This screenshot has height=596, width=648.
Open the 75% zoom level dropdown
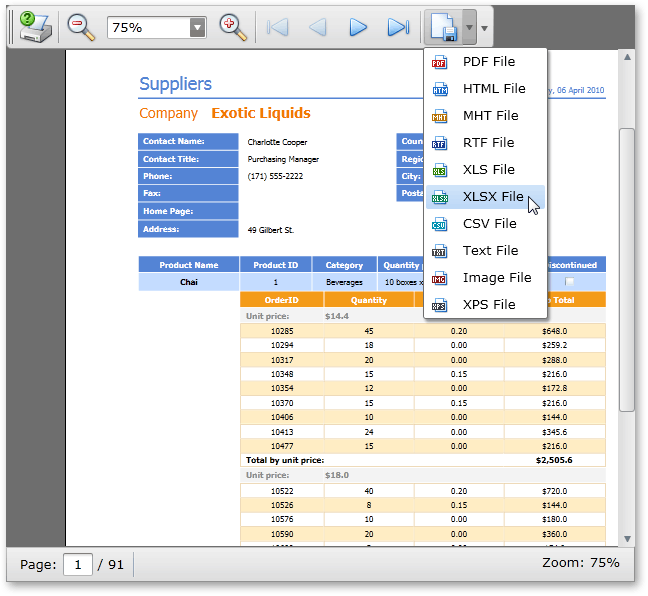coord(197,28)
